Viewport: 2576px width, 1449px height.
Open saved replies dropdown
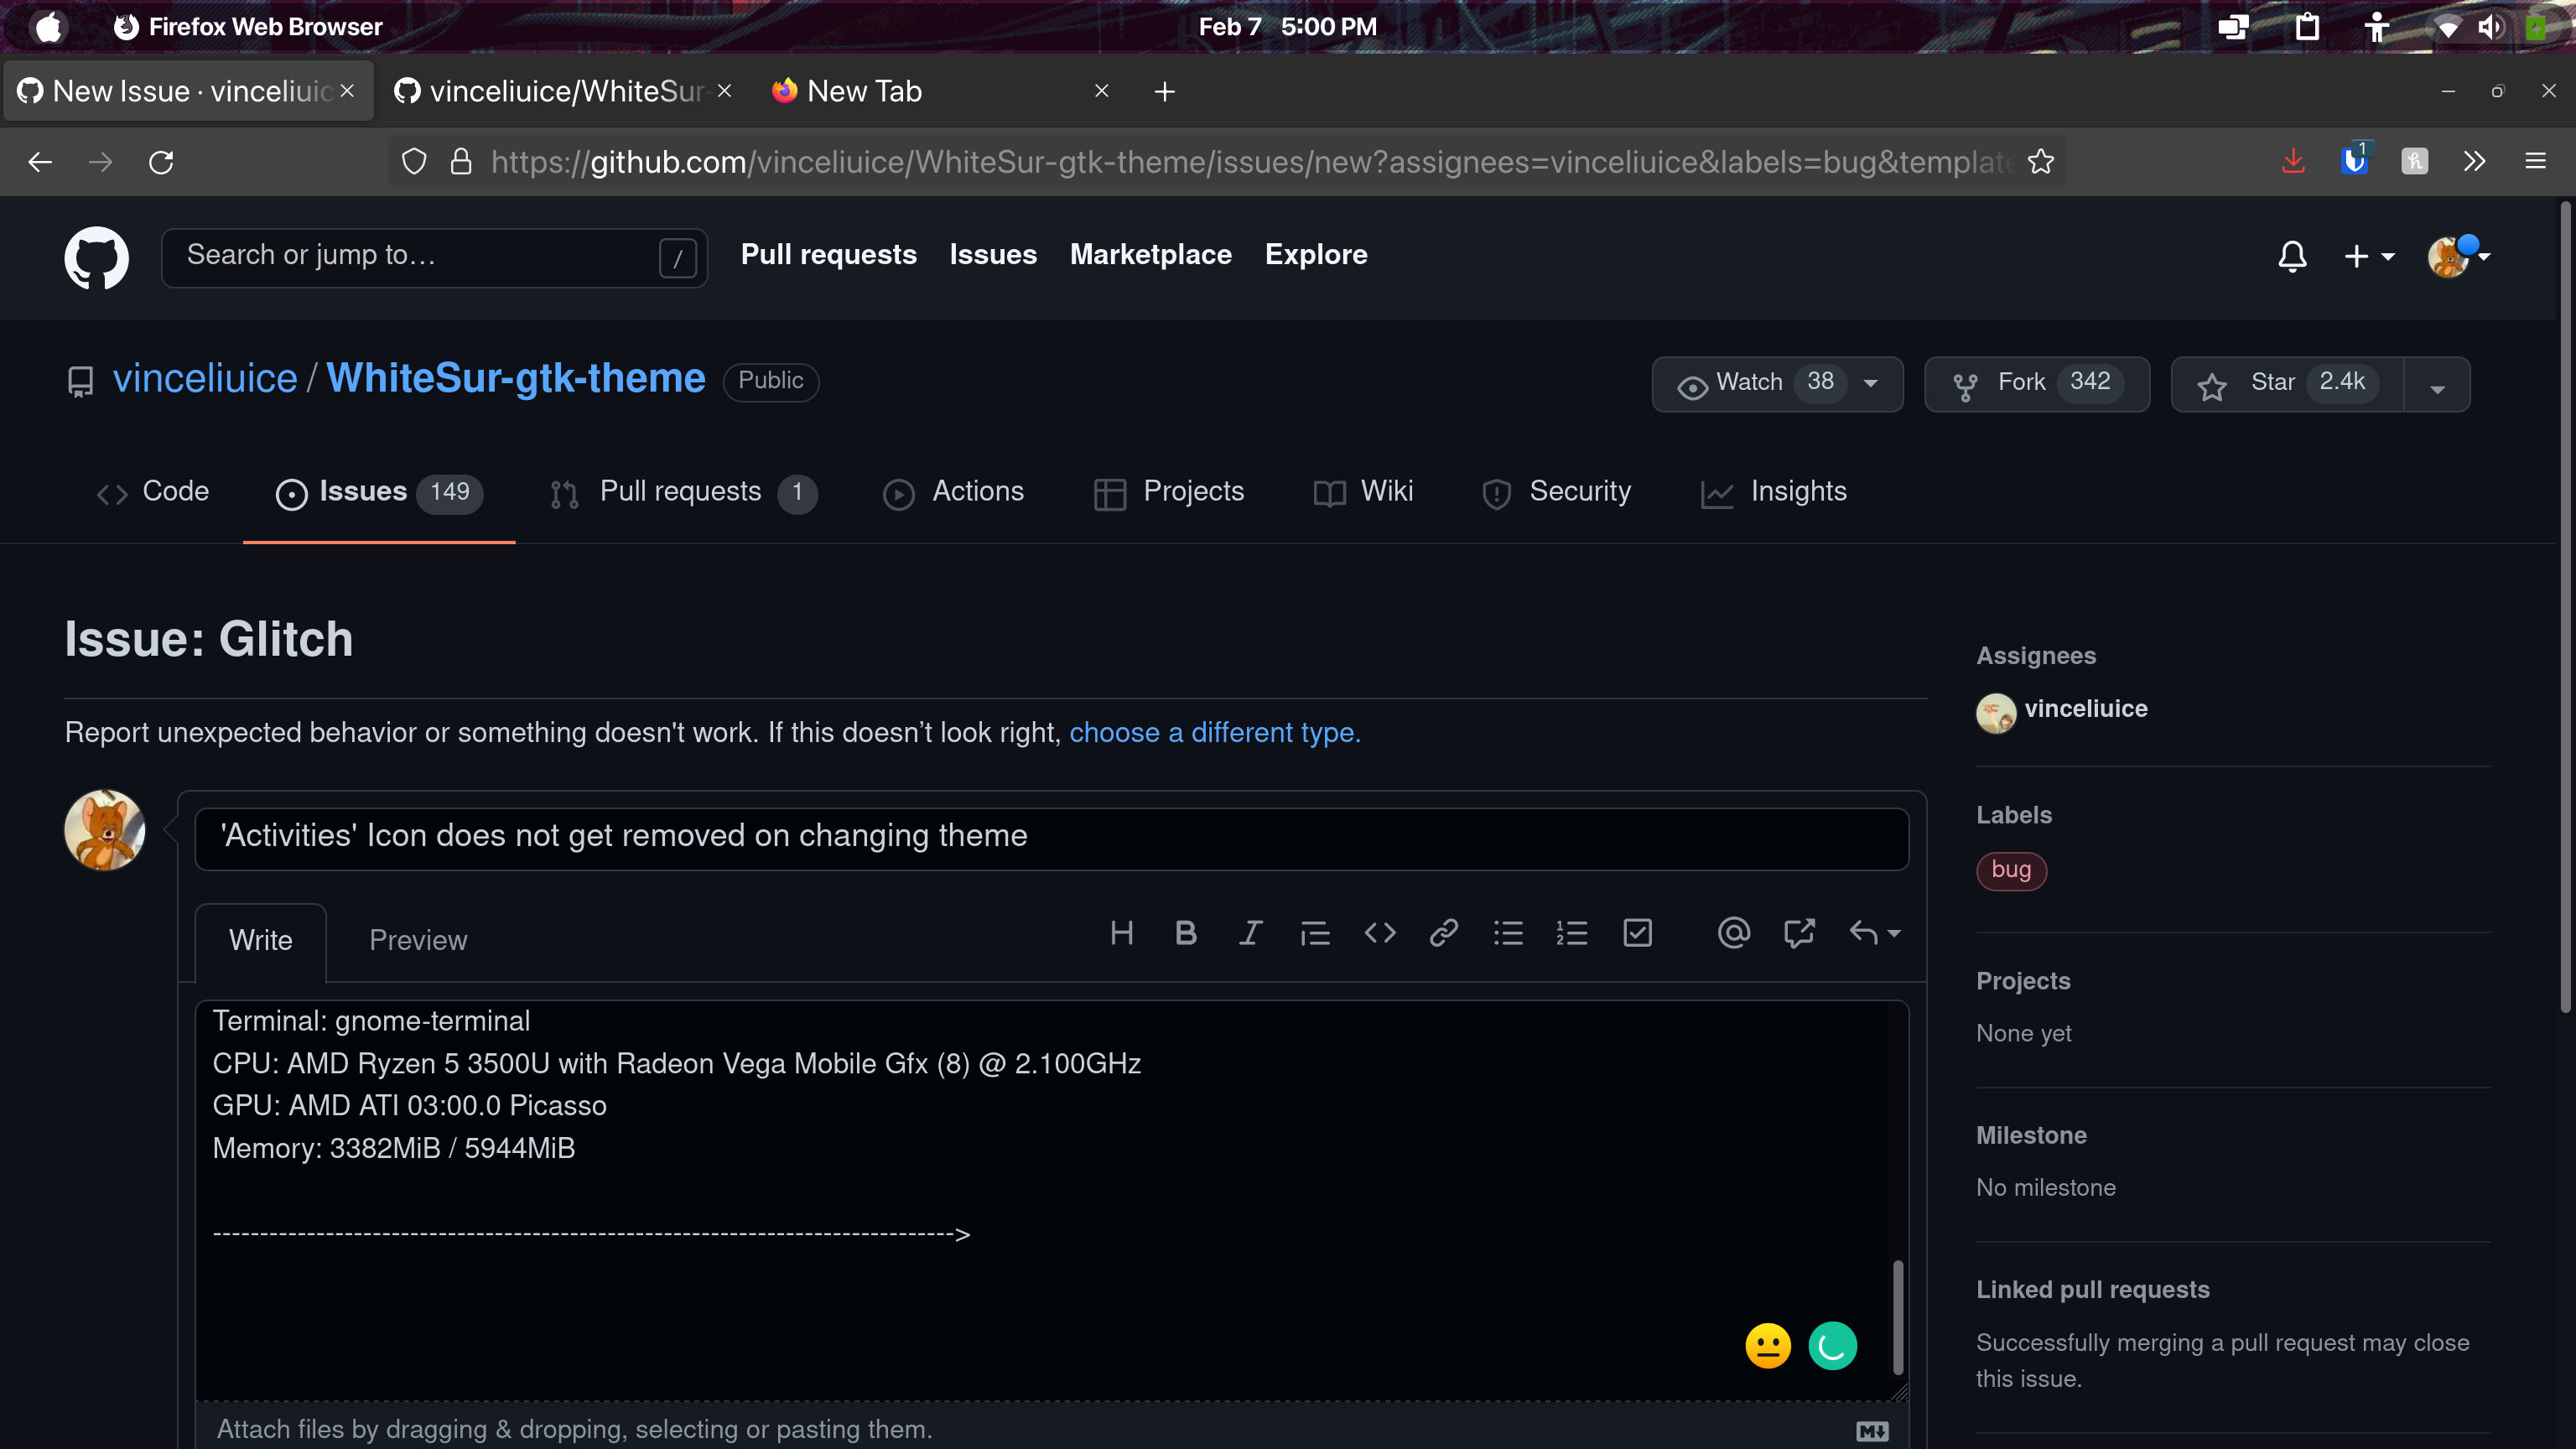[1875, 933]
